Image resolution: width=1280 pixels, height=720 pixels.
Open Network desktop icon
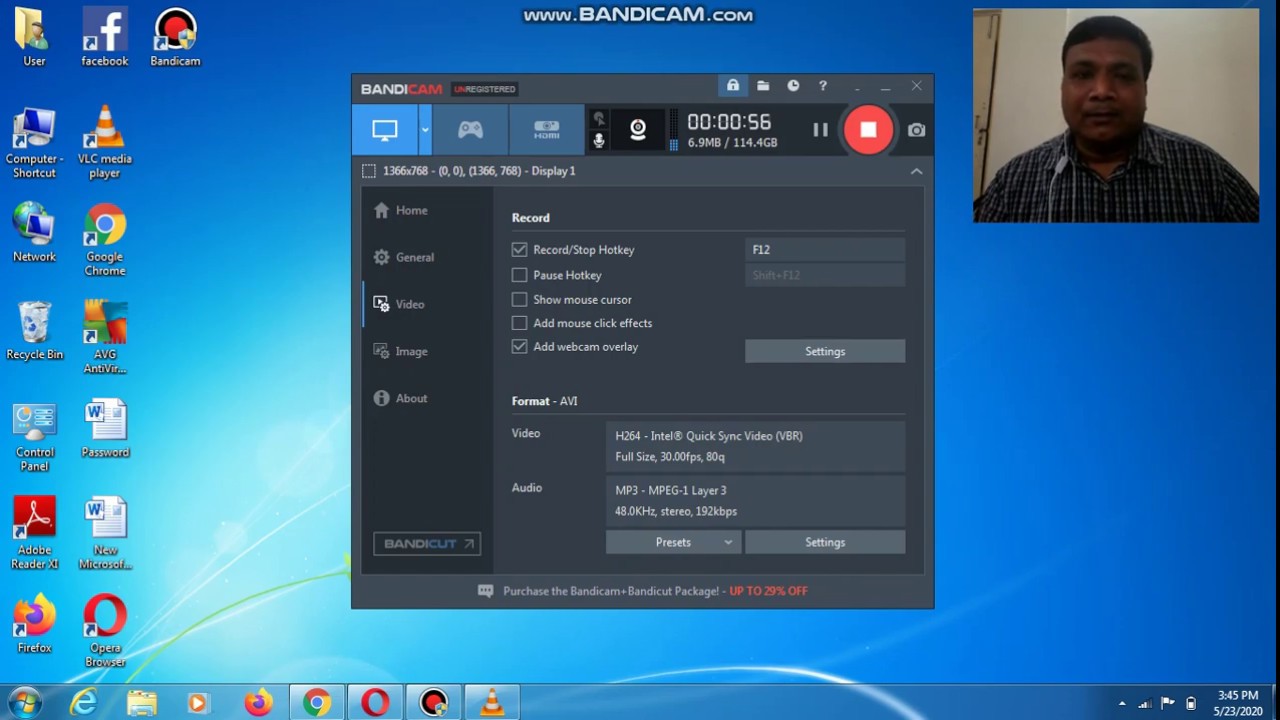tap(34, 233)
